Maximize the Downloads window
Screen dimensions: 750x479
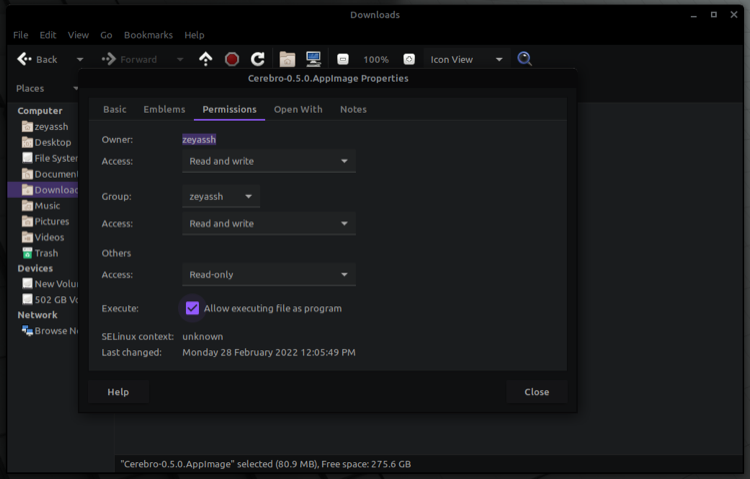[714, 15]
